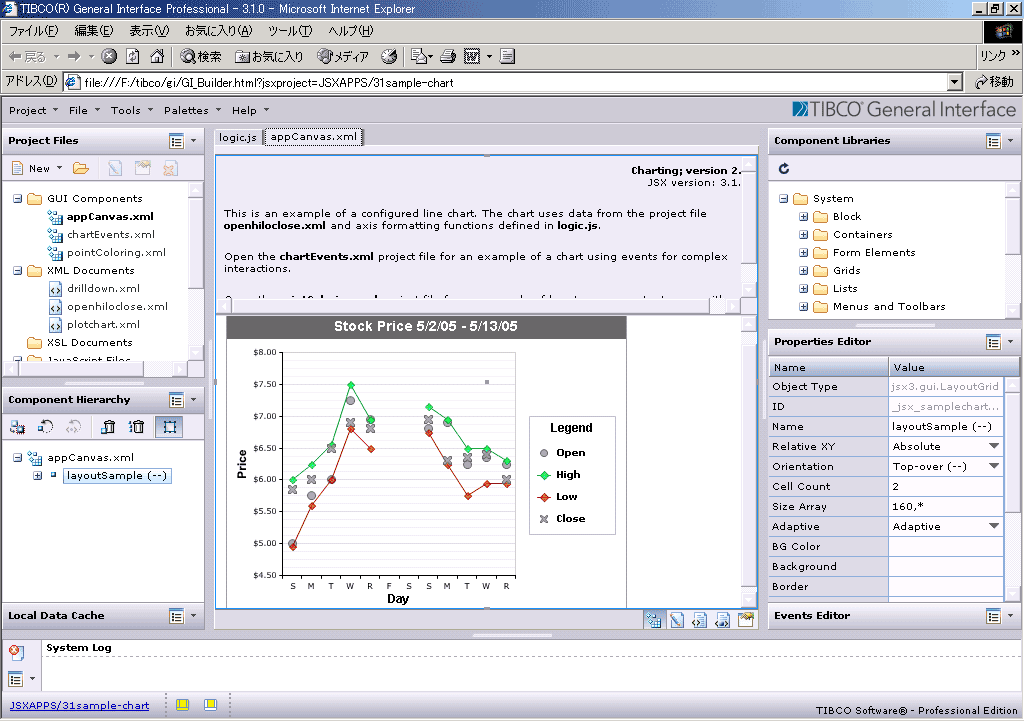Open the Relative XY dropdown arrow
Image resolution: width=1024 pixels, height=721 pixels.
point(994,446)
